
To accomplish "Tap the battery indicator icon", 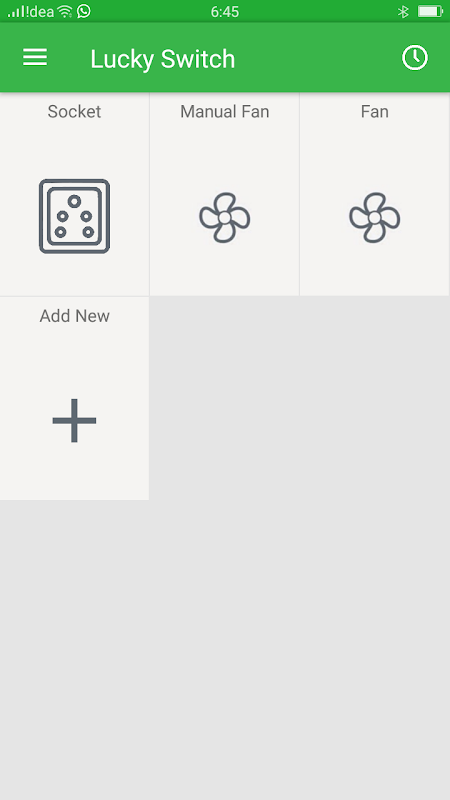I will click(x=431, y=11).
